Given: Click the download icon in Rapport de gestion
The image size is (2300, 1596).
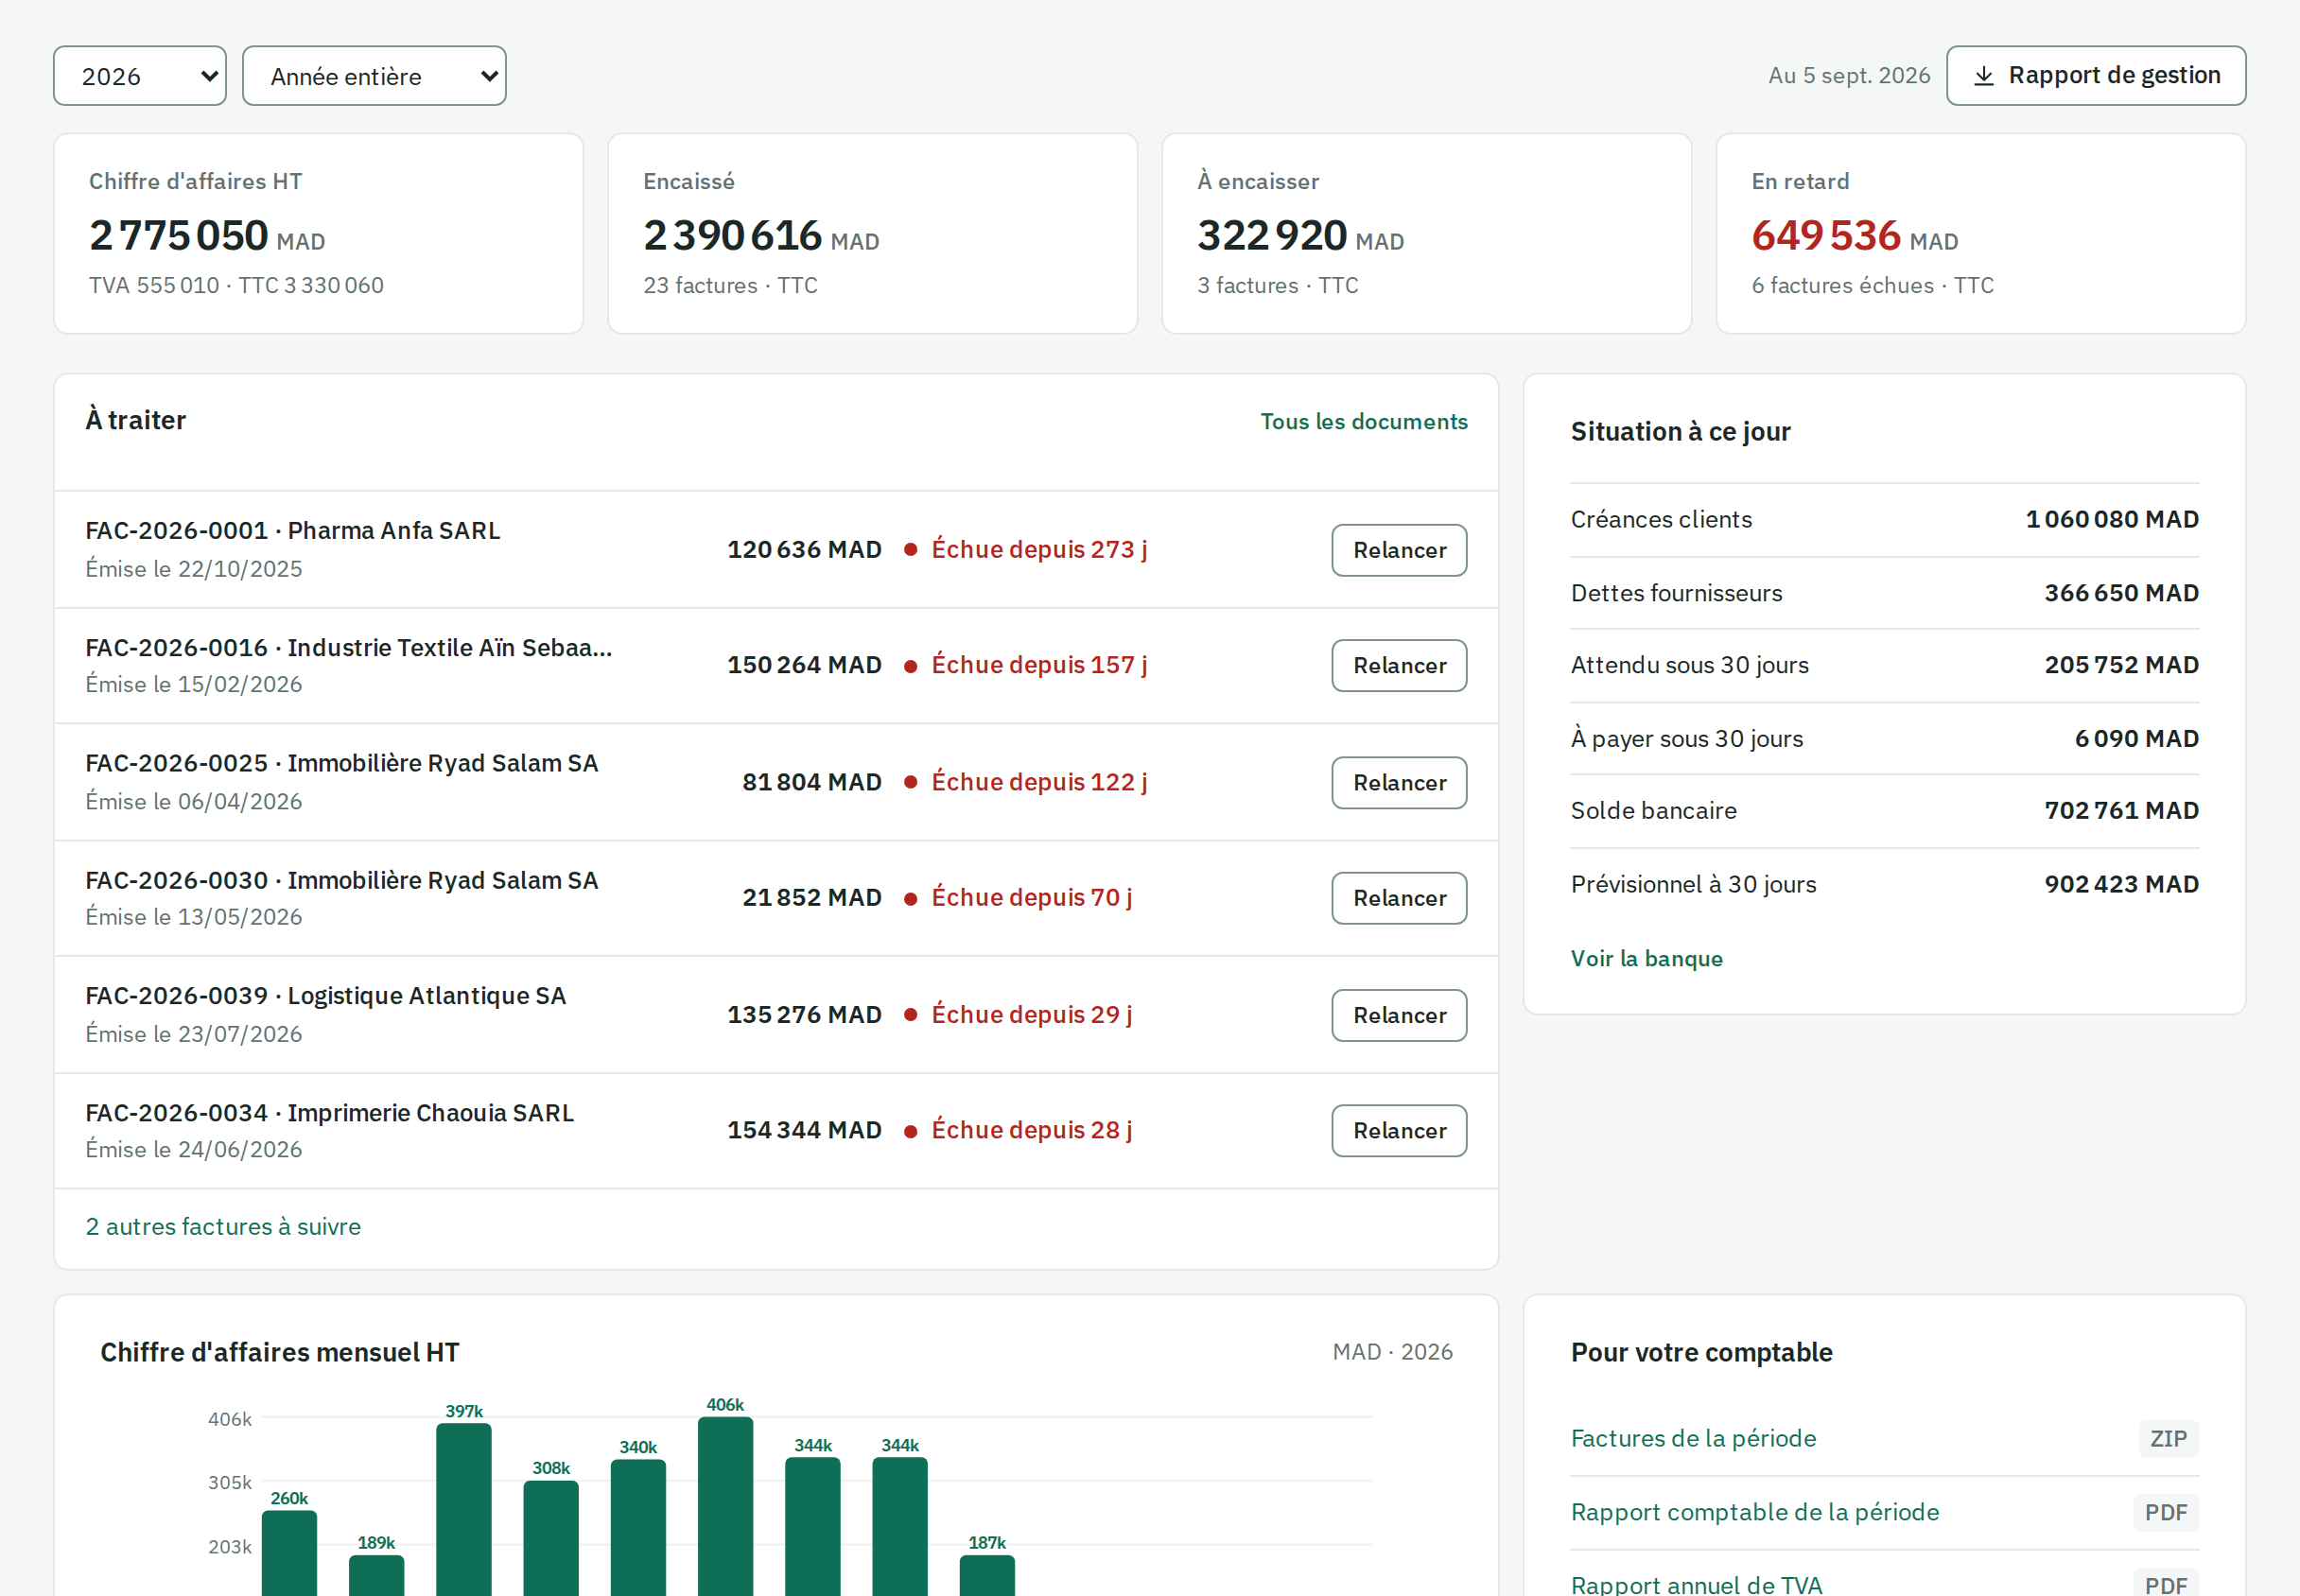Looking at the screenshot, I should pyautogui.click(x=1984, y=76).
